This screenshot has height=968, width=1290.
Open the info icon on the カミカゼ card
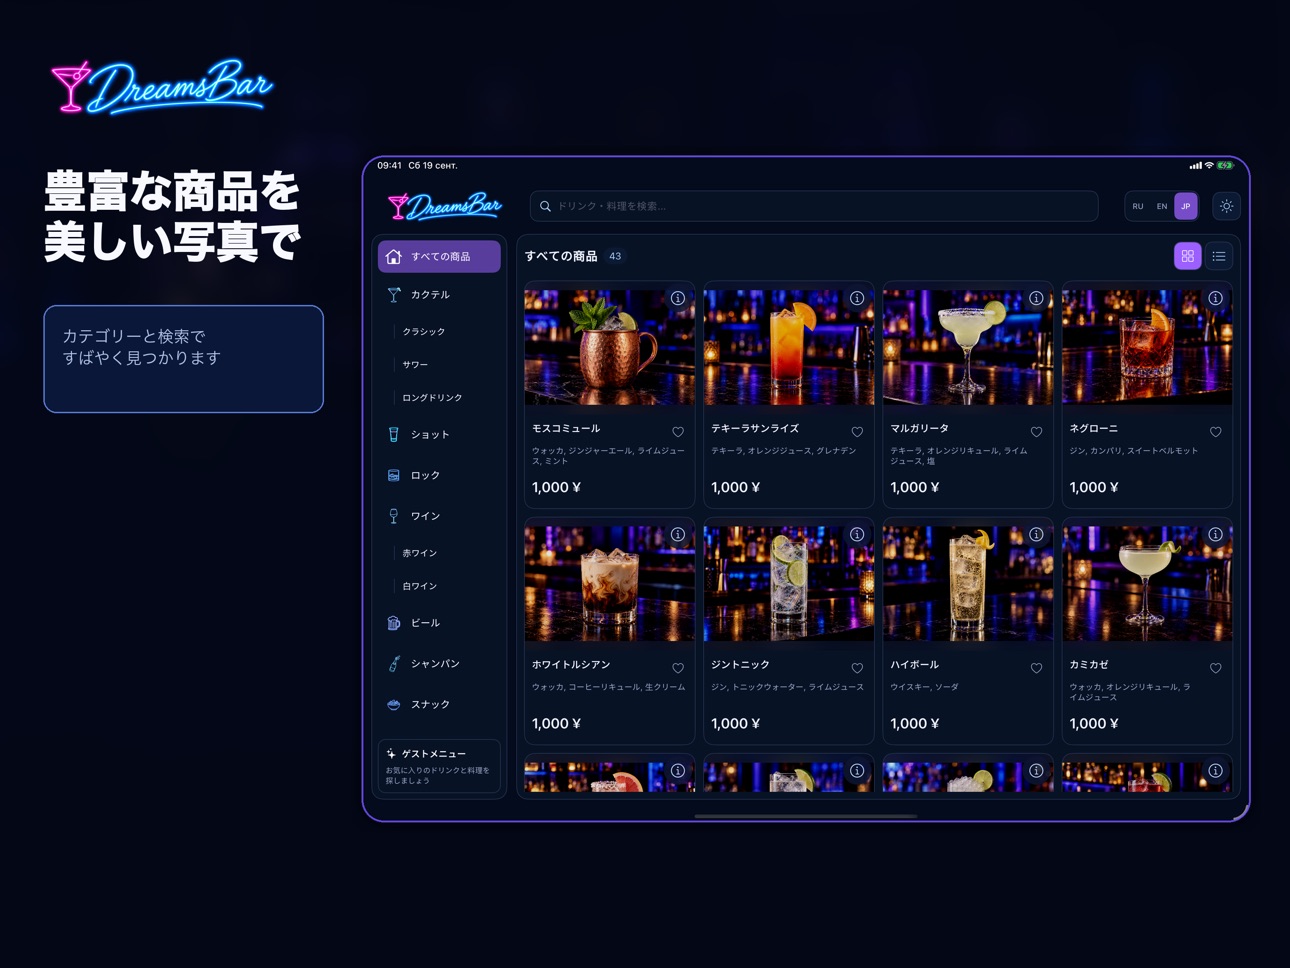point(1215,534)
